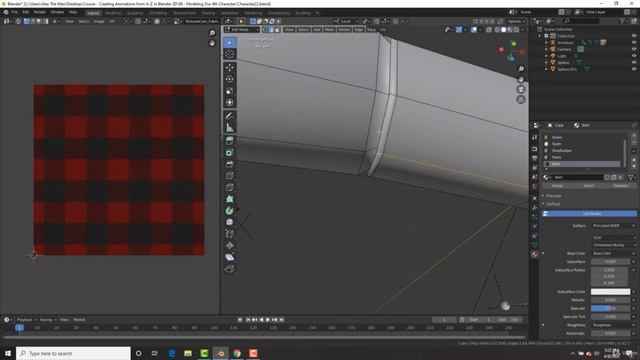
Task: Toggle visibility of Collection in outliner
Action: tap(634, 36)
